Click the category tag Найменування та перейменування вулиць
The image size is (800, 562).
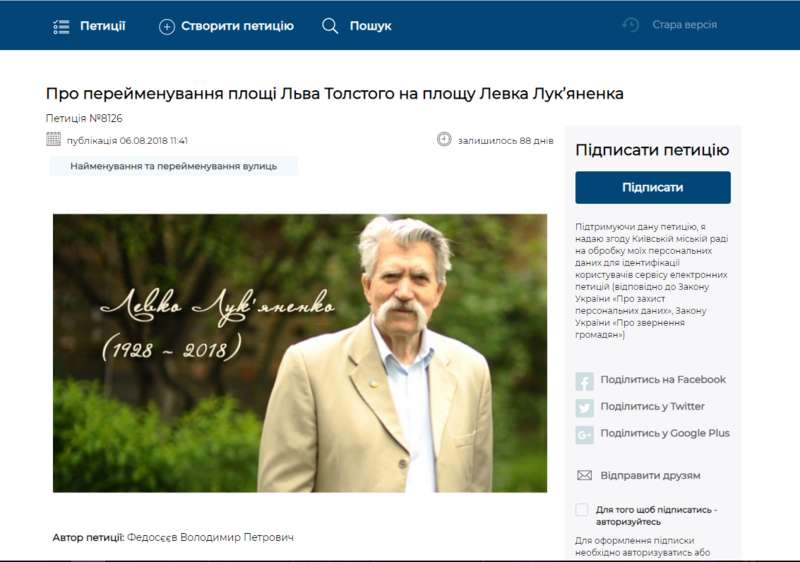tap(173, 166)
